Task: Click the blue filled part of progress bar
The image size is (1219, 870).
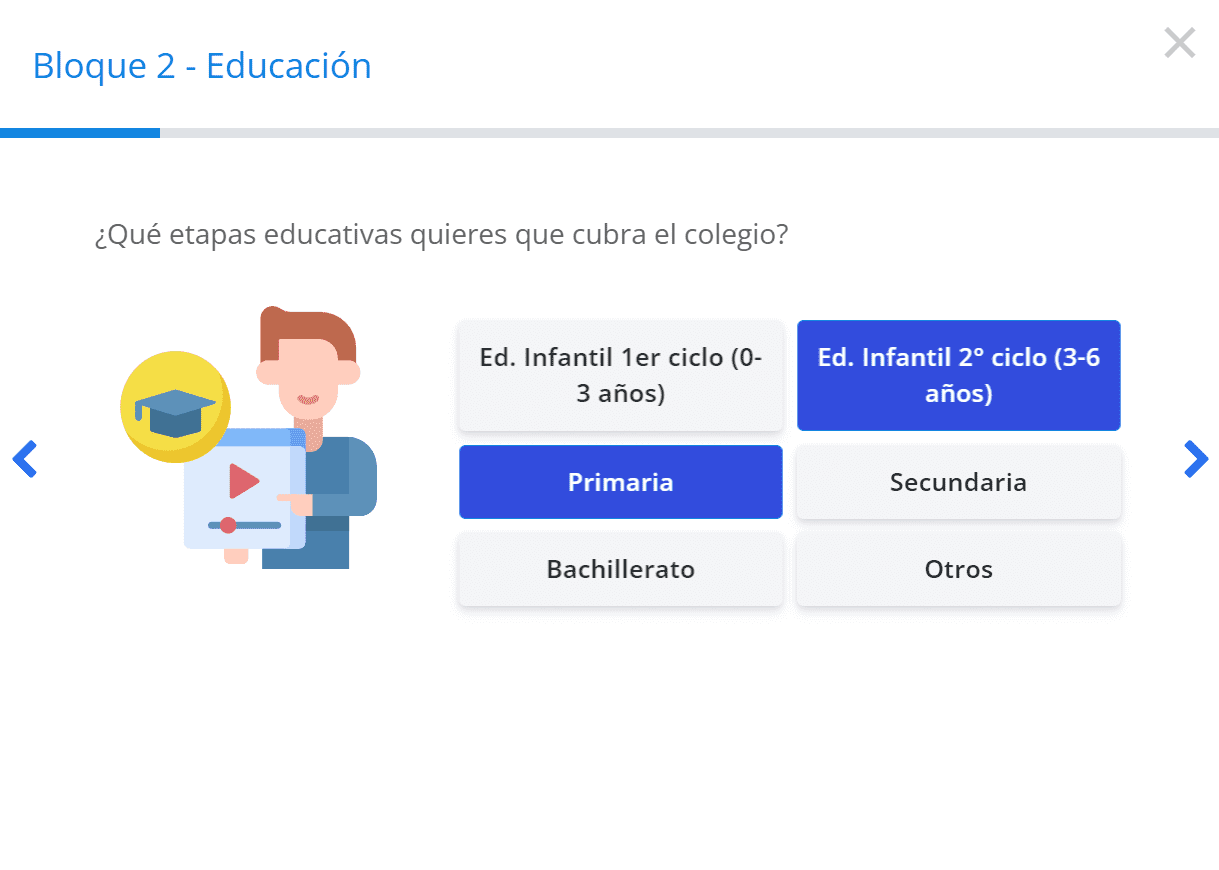Action: click(80, 133)
